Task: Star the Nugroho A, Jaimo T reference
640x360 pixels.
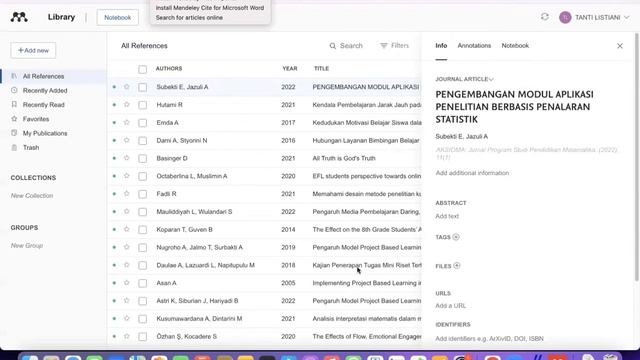Action: tap(127, 247)
